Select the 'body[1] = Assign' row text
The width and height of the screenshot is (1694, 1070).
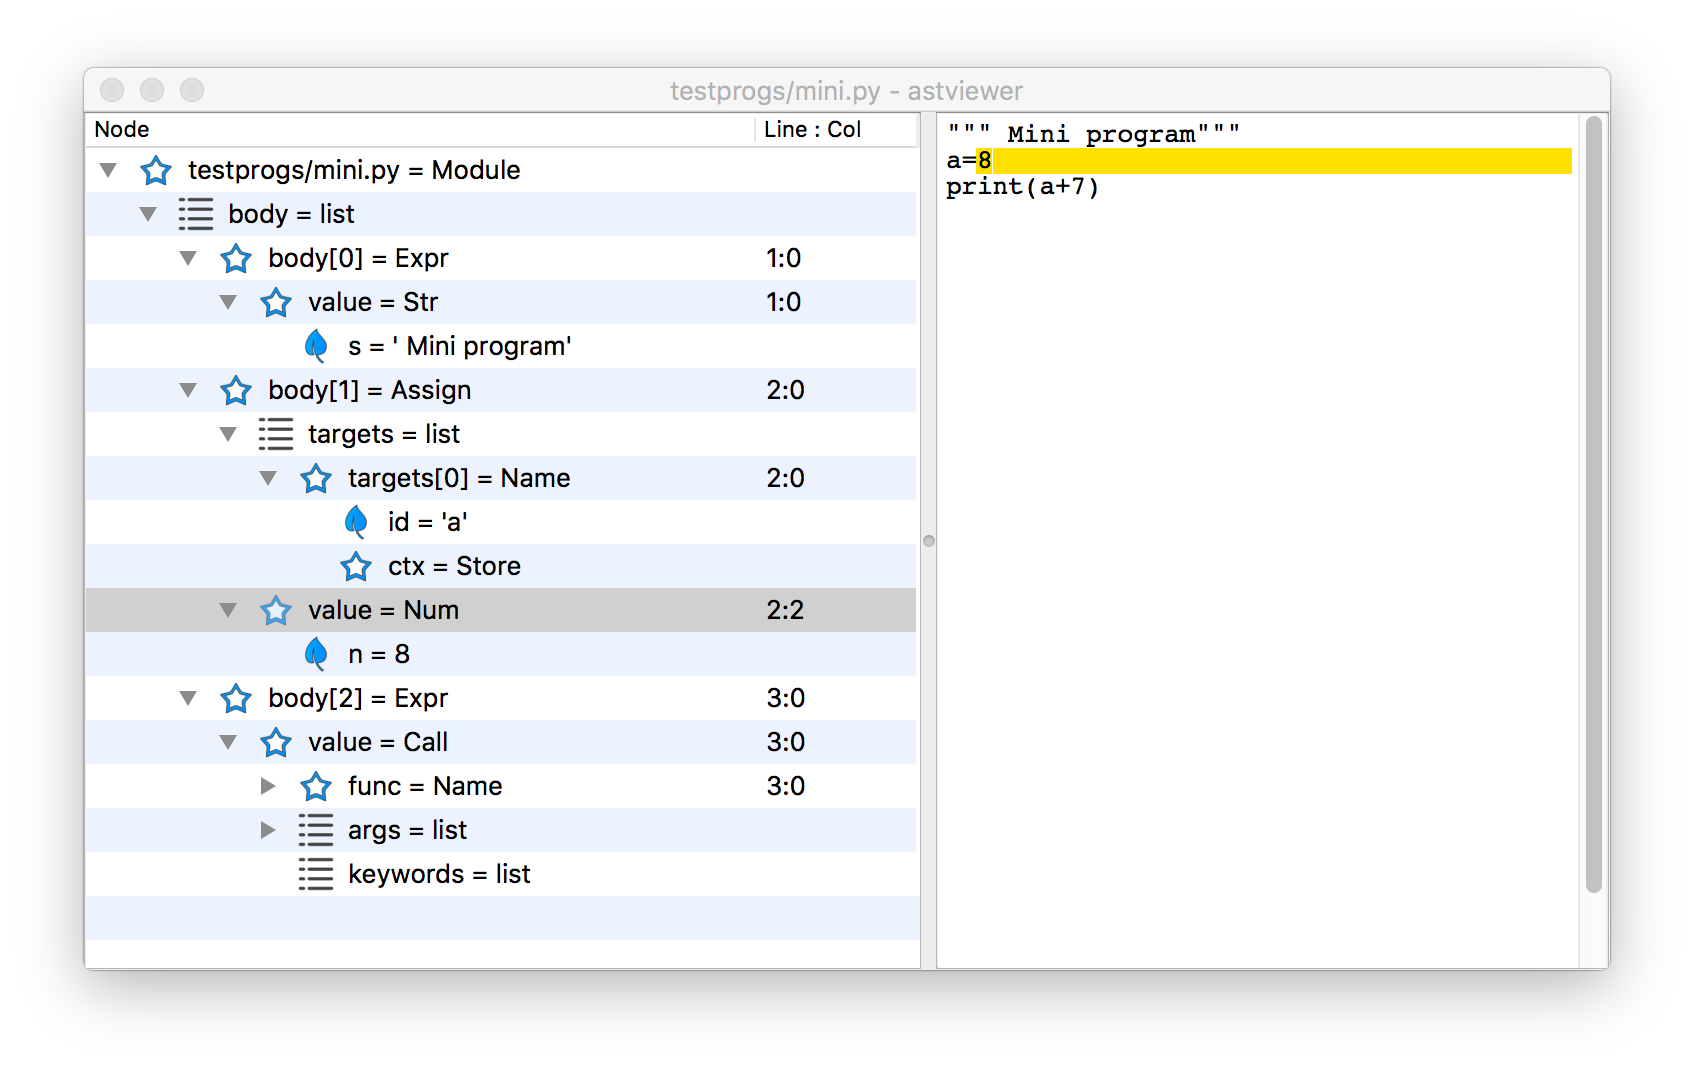369,390
